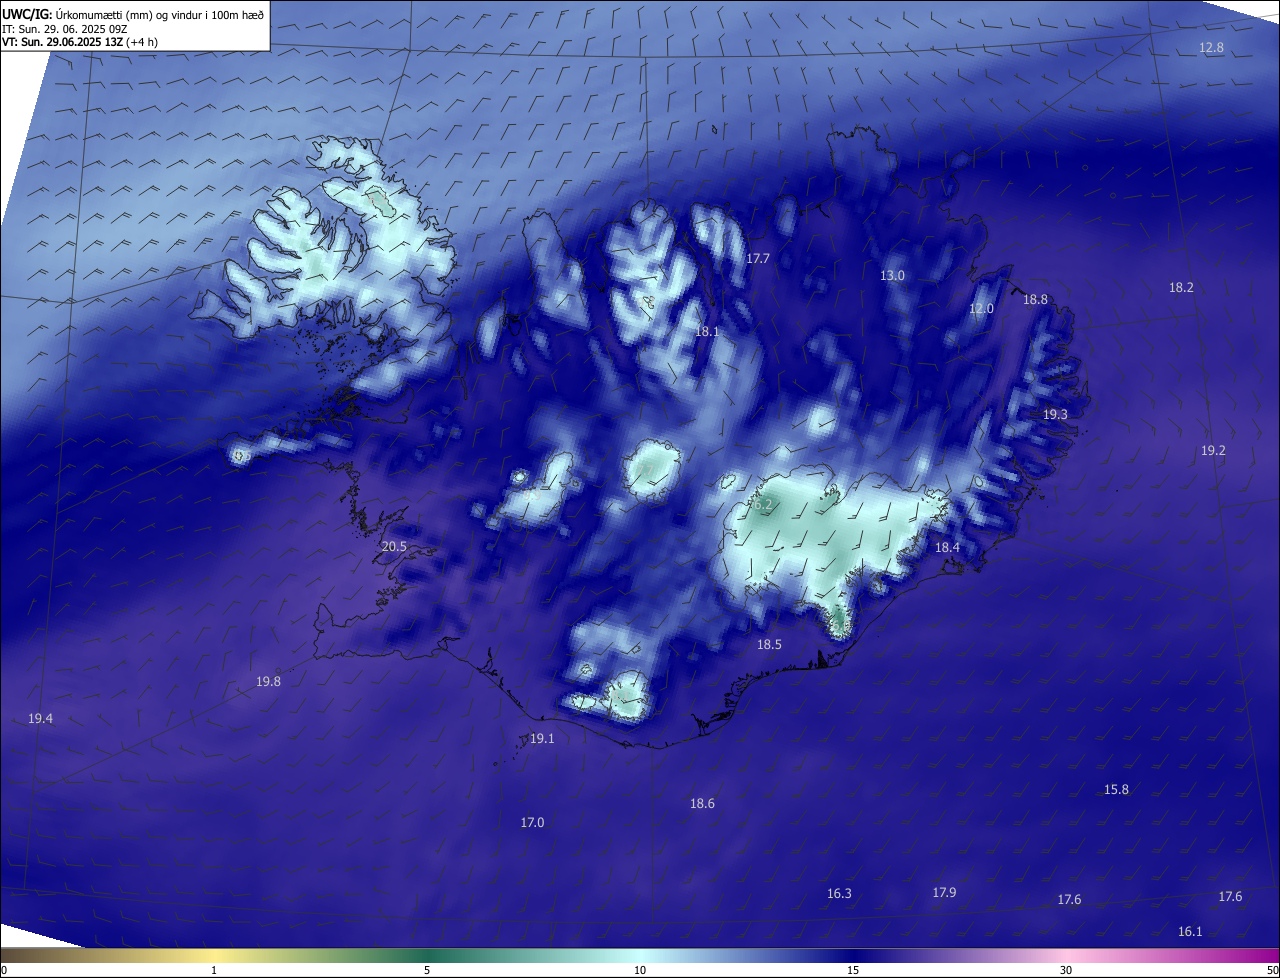Viewport: 1280px width, 978px height.
Task: Click the 16.3 value label
Action: (x=839, y=894)
